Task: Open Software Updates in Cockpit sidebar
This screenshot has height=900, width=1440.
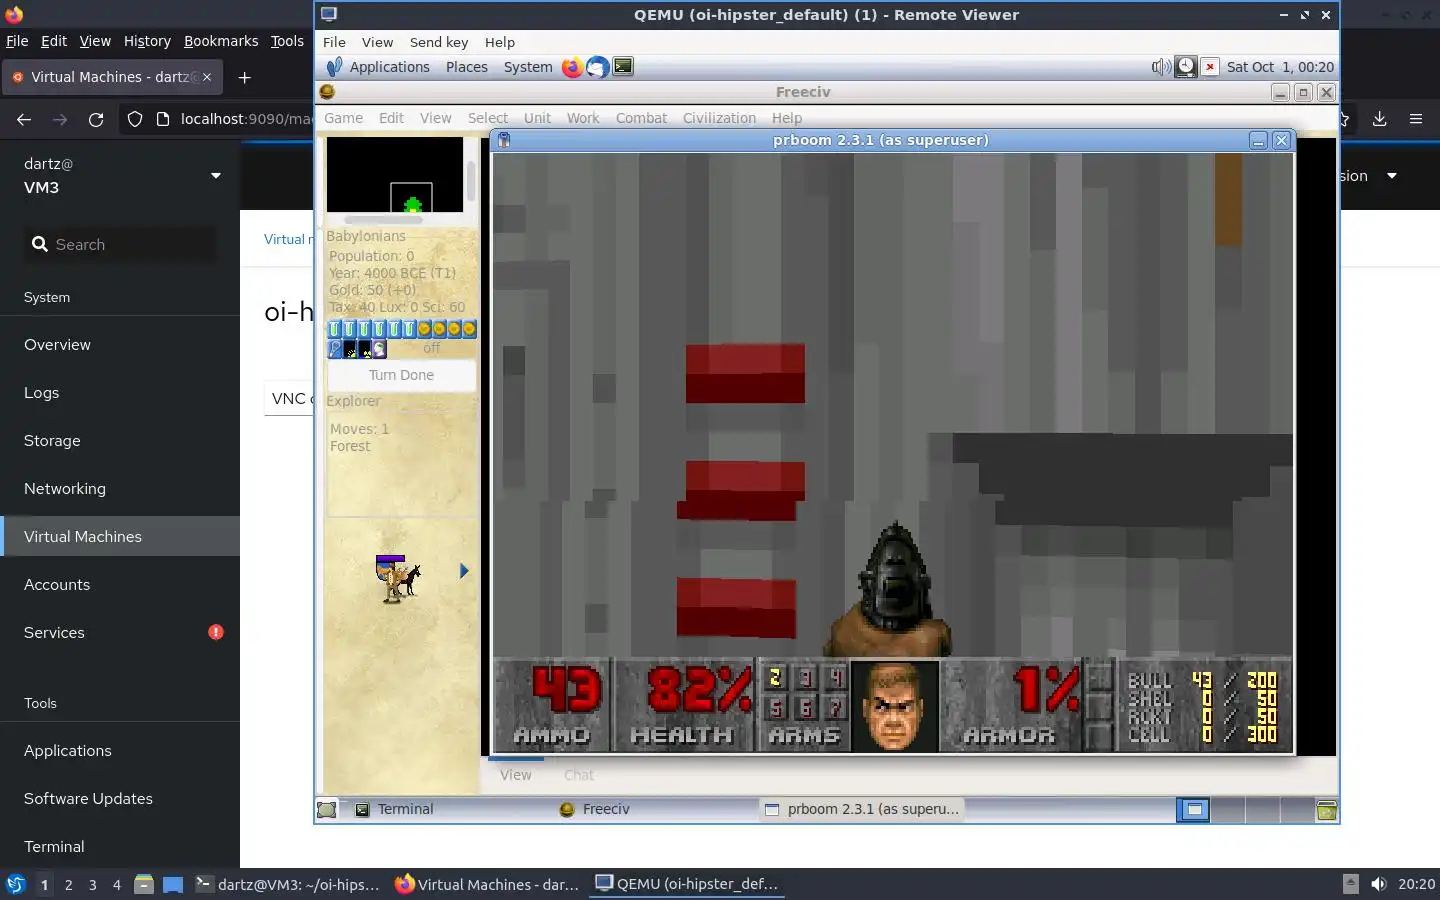Action: (120, 798)
